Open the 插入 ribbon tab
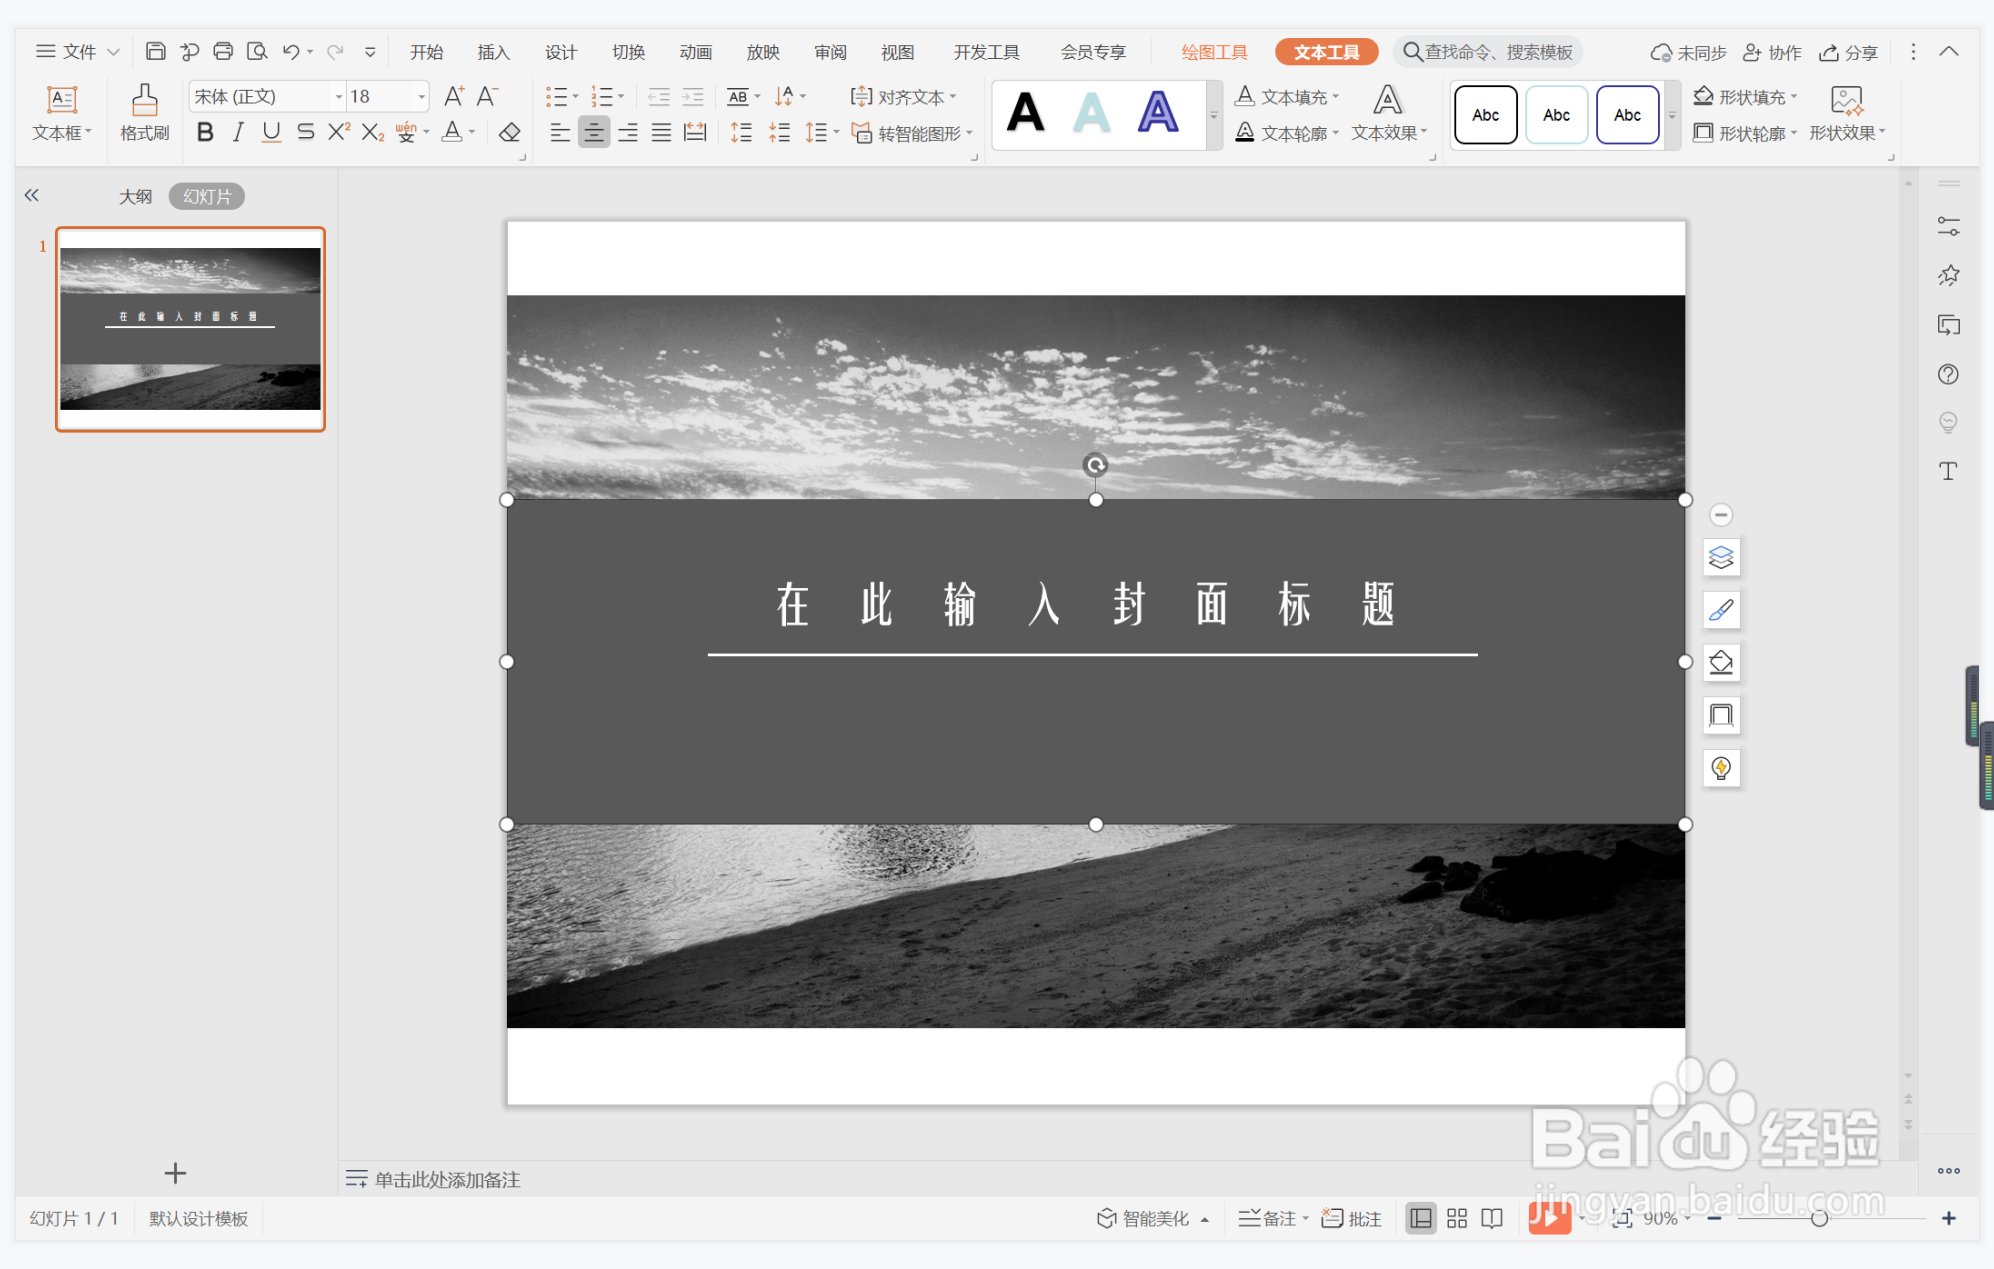 click(493, 52)
